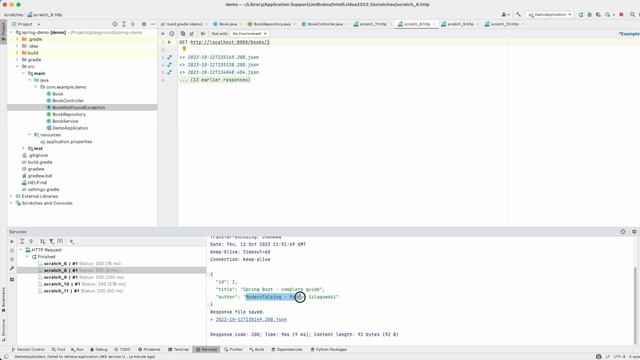Open Search Everywhere magnifier icon
Viewport: 640px width, 360px height.
[632, 14]
